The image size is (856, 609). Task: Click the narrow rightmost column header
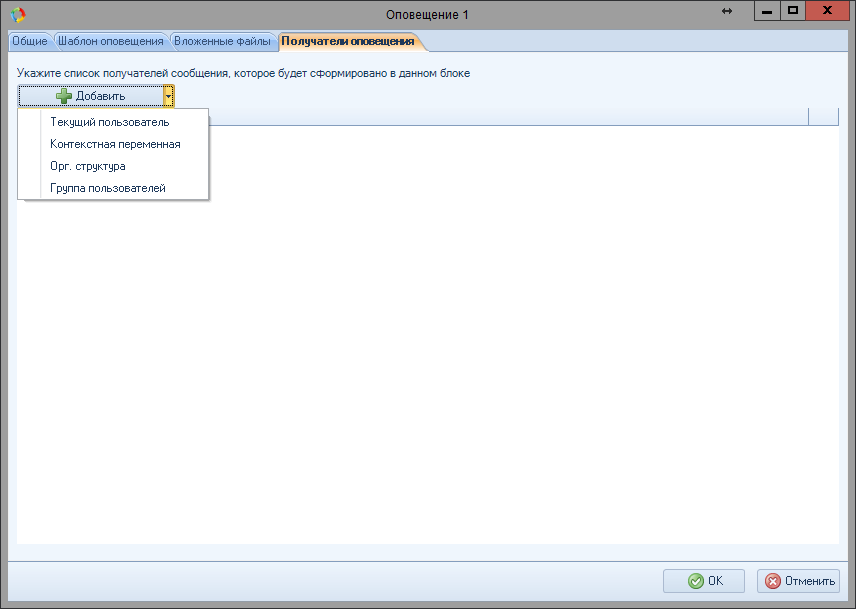(823, 116)
